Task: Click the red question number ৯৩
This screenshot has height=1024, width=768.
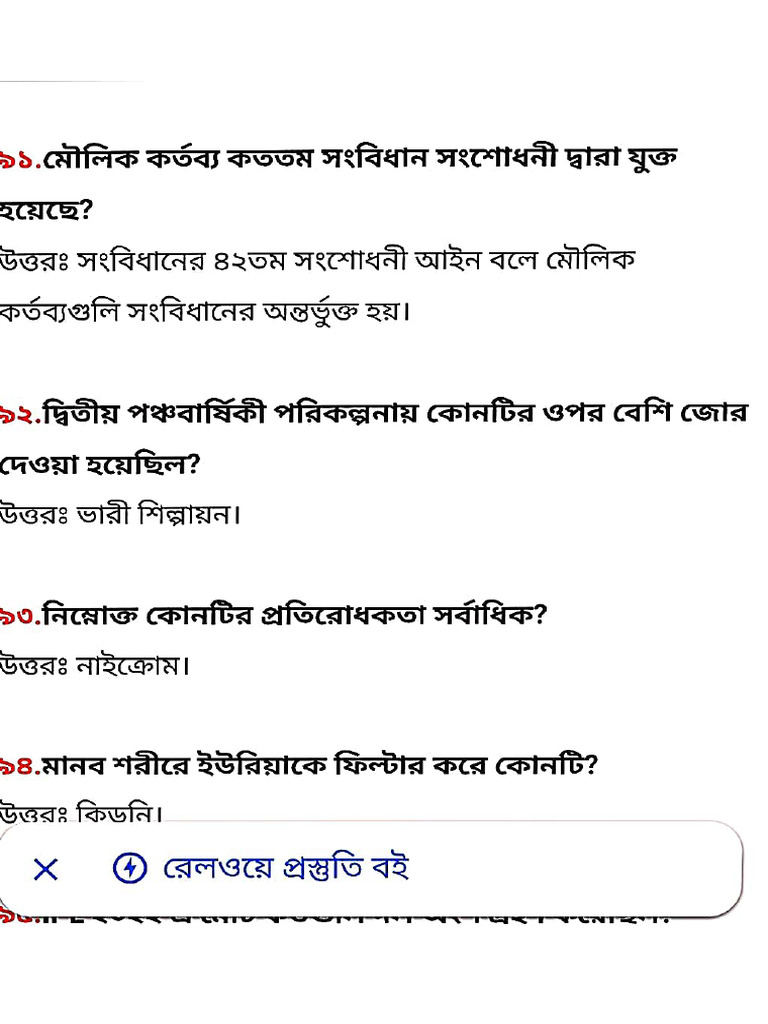Action: point(20,616)
